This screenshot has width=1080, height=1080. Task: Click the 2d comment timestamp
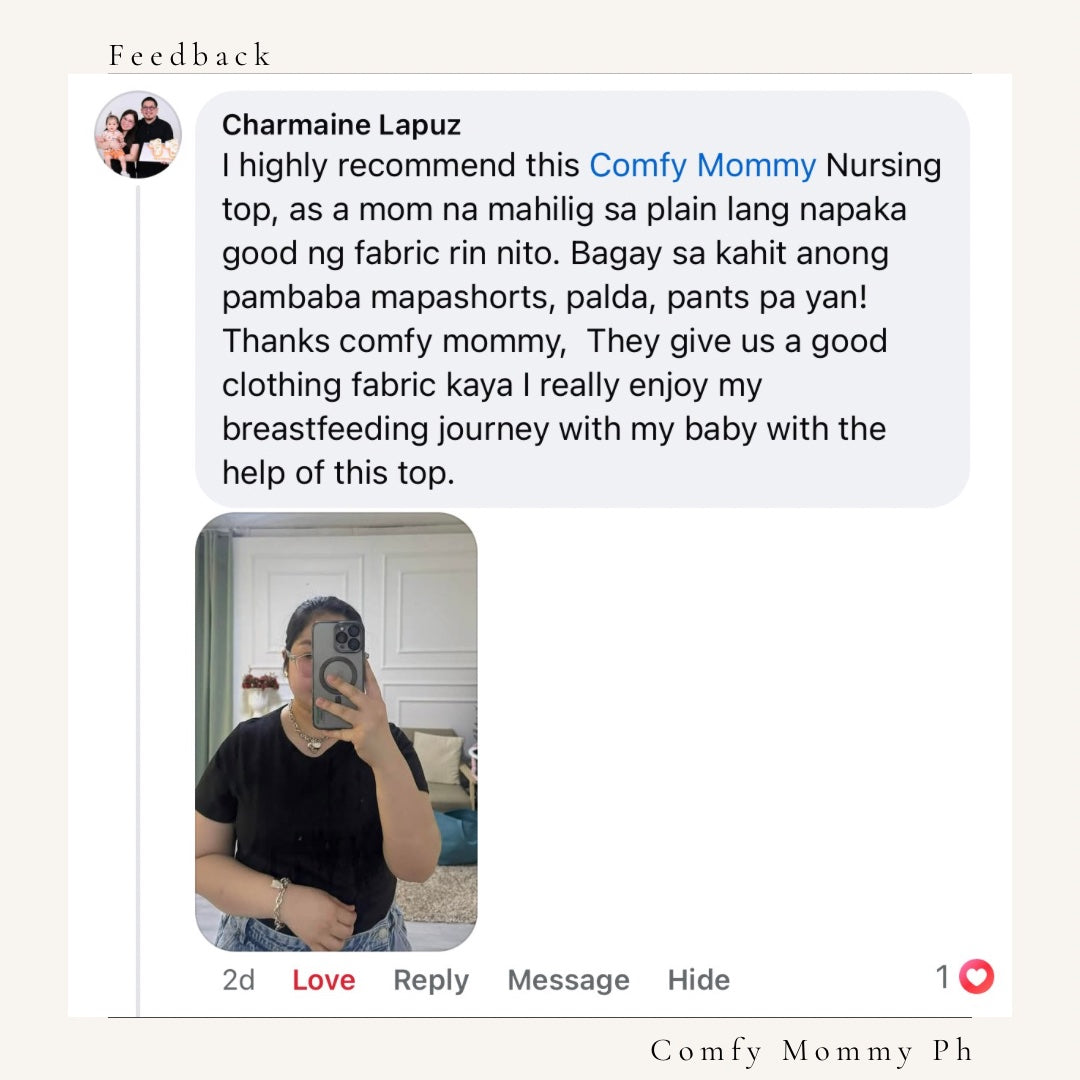238,980
